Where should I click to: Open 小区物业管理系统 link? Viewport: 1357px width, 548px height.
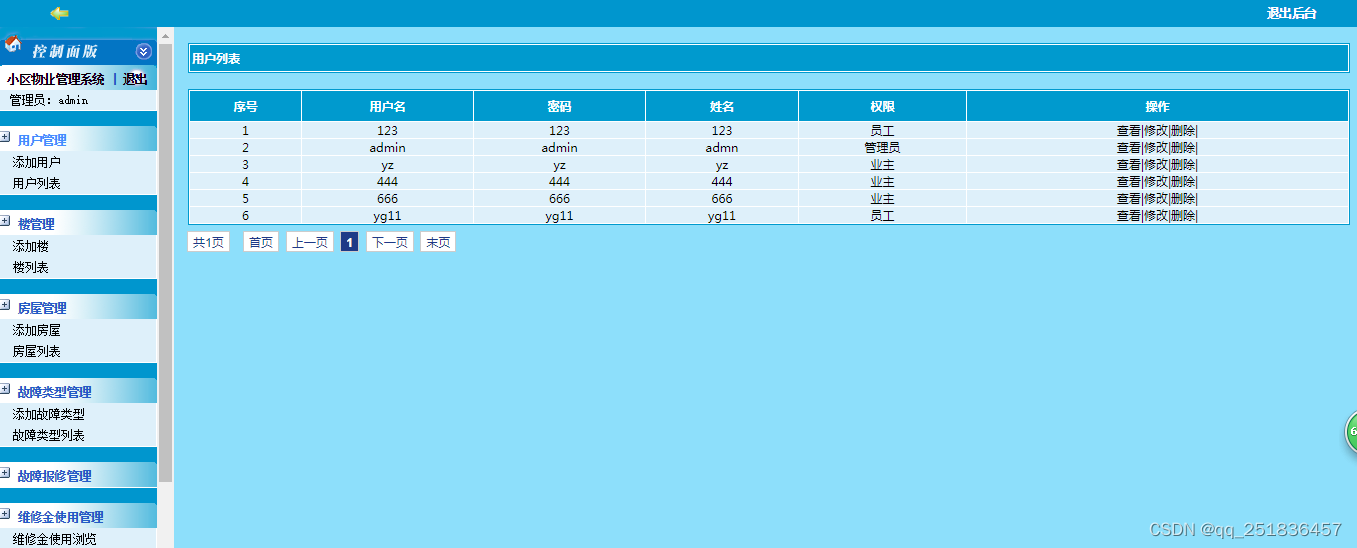pyautogui.click(x=55, y=79)
